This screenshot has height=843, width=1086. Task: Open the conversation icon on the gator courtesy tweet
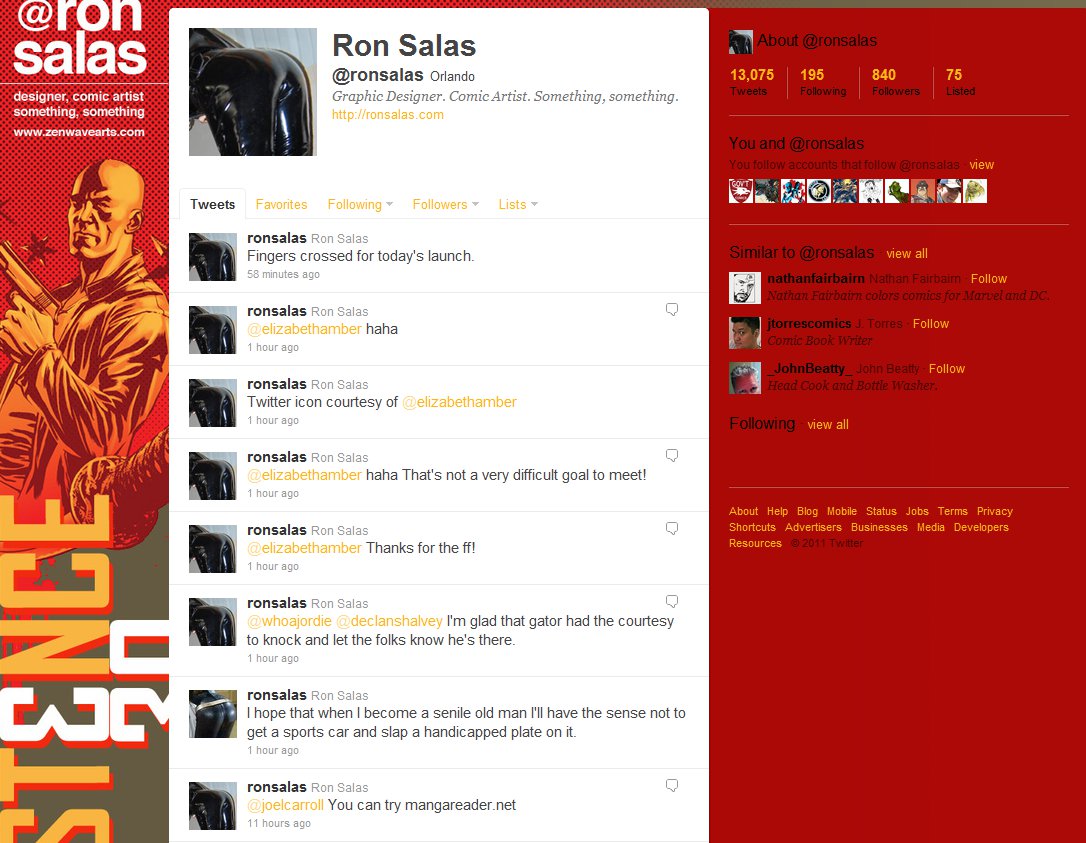pos(671,602)
